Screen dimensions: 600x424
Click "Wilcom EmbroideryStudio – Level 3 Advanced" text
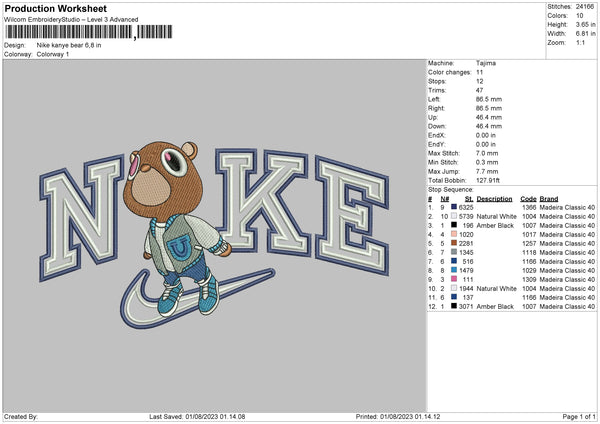tap(71, 20)
